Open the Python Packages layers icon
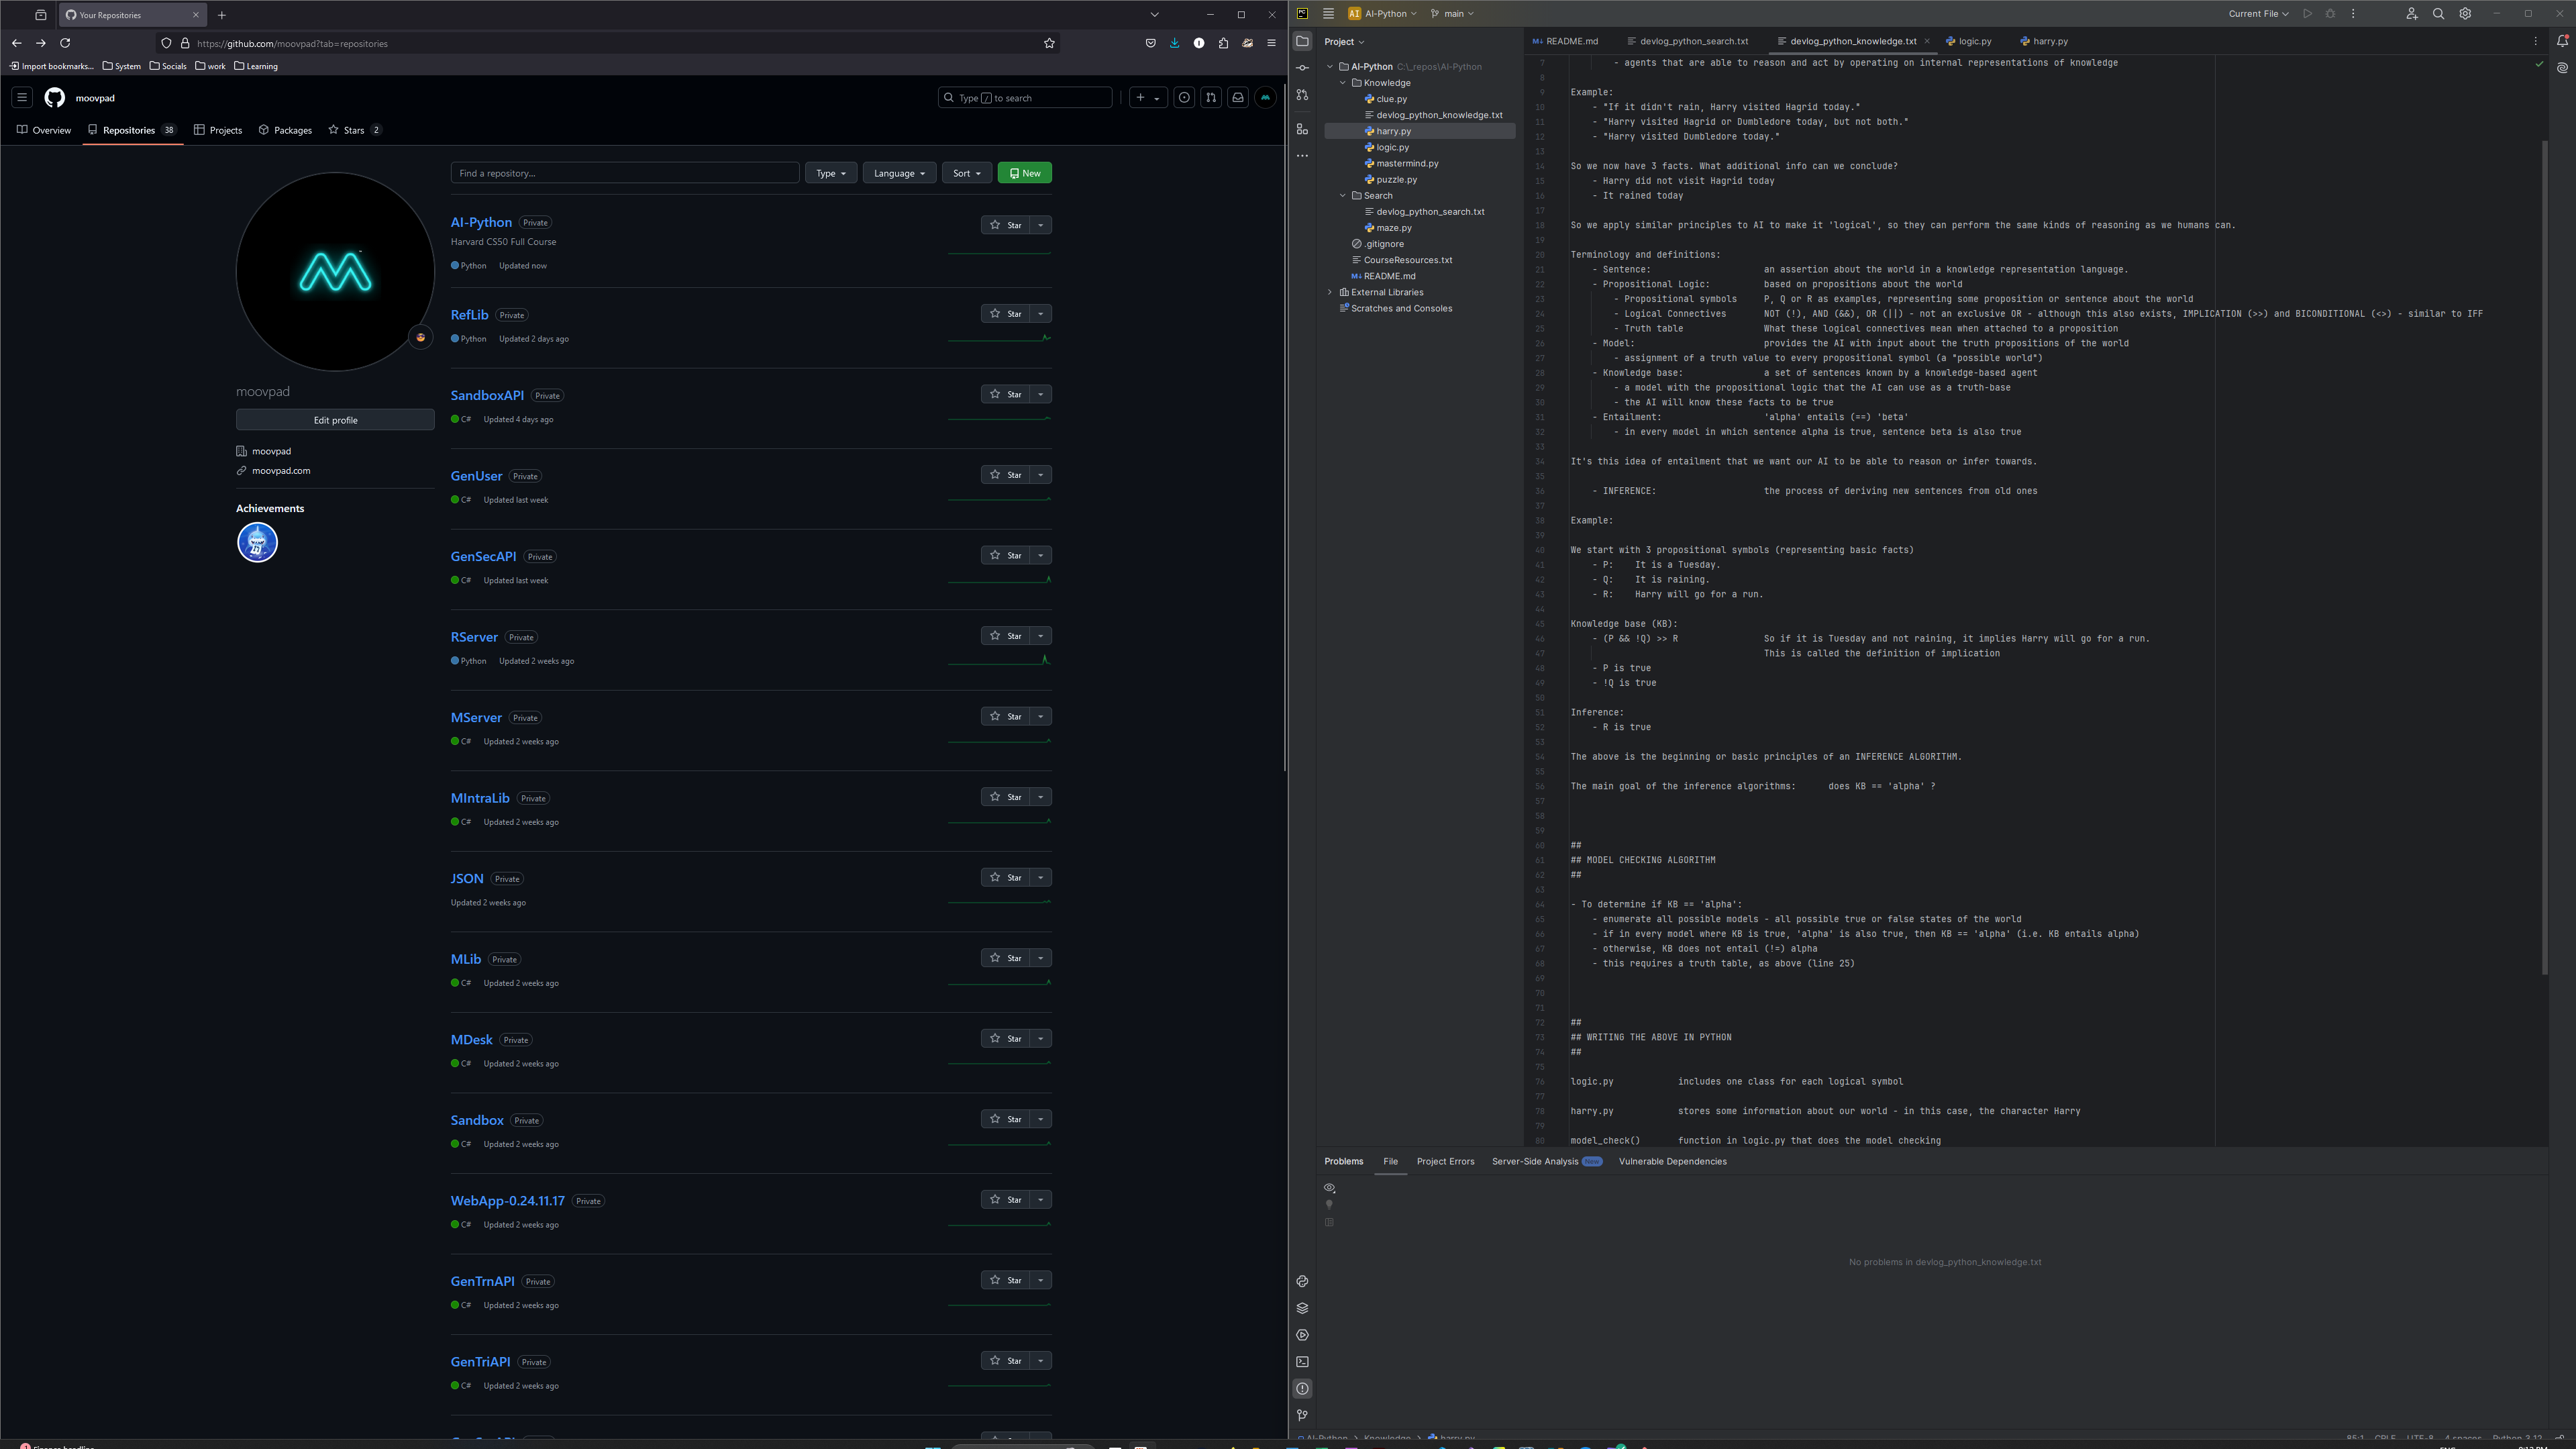The height and width of the screenshot is (1449, 2576). click(1302, 1308)
